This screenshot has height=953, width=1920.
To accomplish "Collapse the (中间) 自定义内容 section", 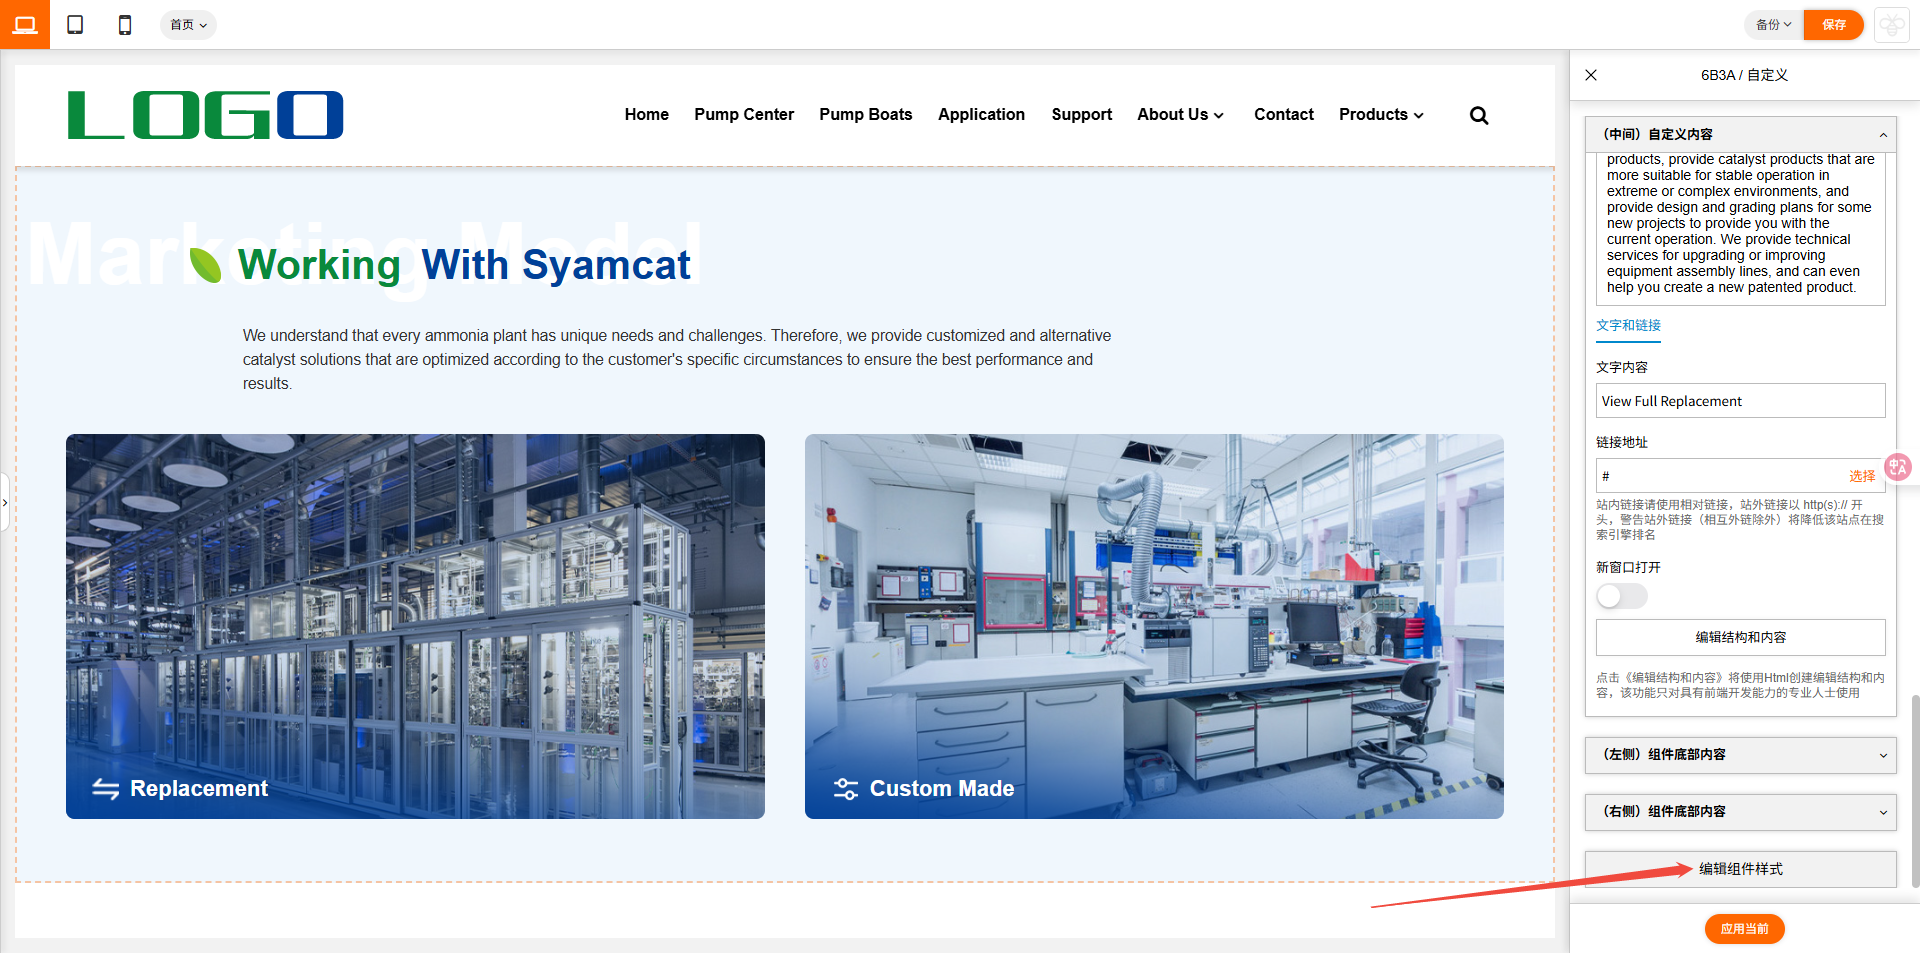I will point(1741,134).
